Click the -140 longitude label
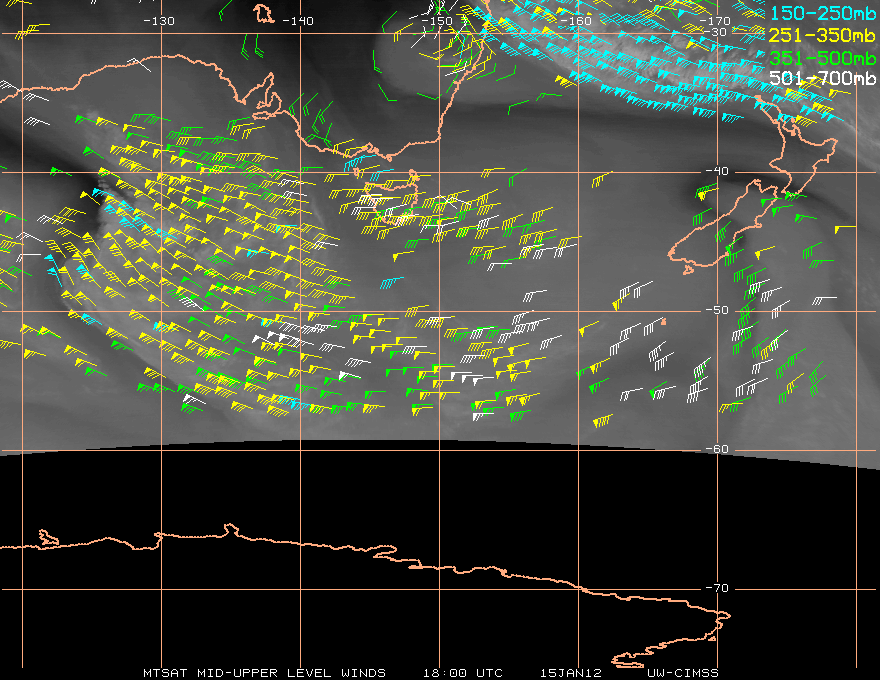This screenshot has width=880, height=680. (297, 21)
